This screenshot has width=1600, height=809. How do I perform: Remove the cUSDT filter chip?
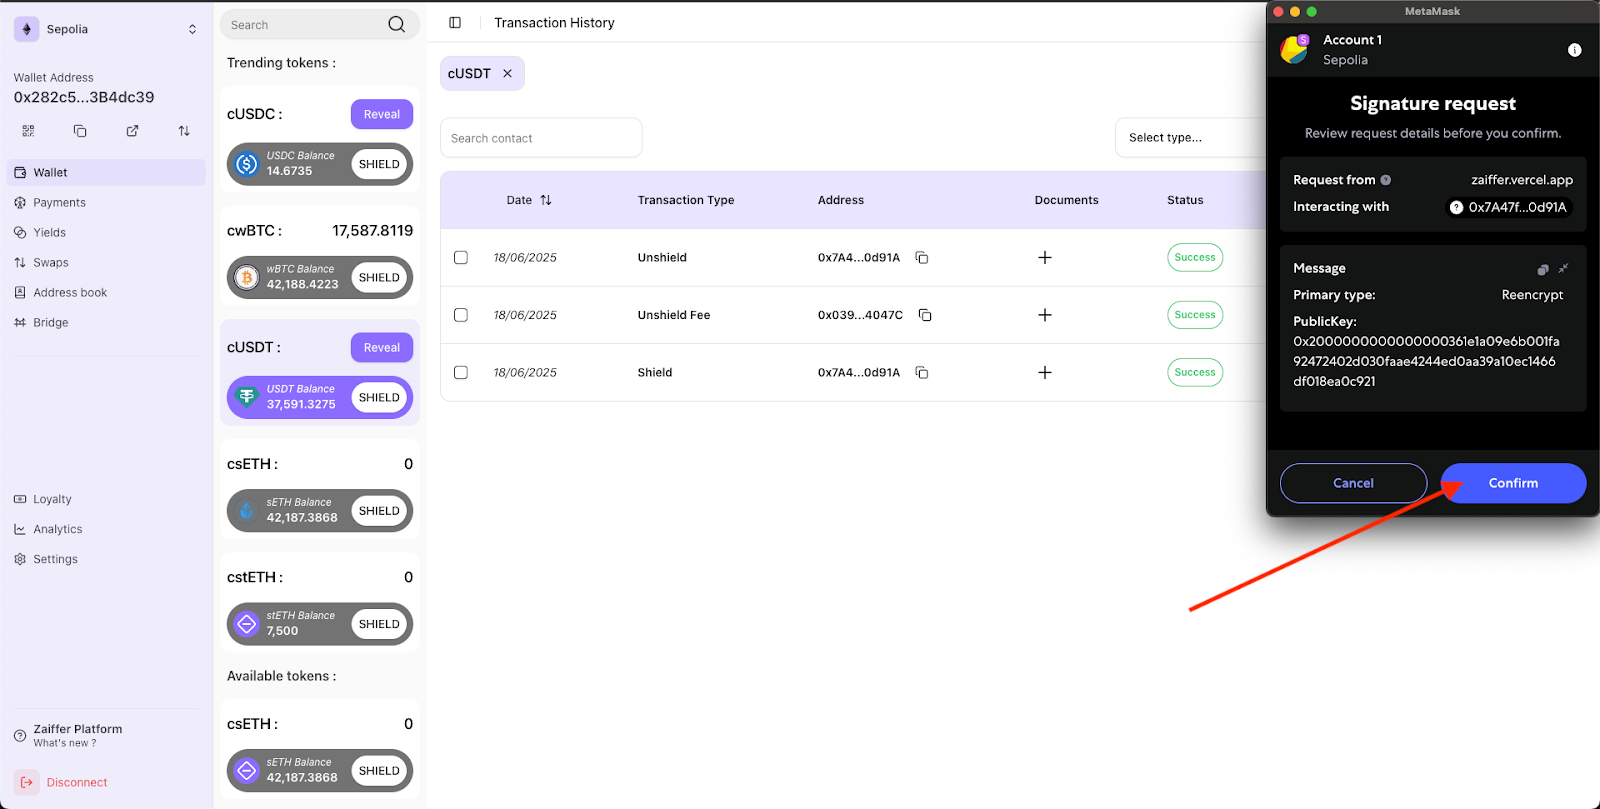[x=507, y=73]
